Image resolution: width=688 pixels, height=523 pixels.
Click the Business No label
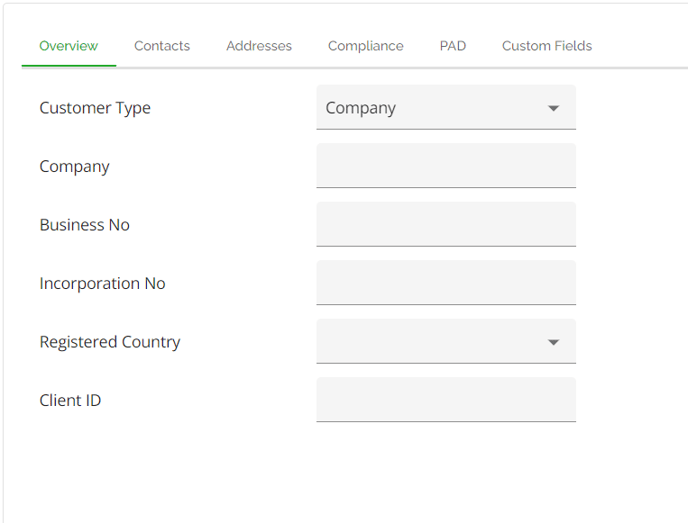coord(84,225)
